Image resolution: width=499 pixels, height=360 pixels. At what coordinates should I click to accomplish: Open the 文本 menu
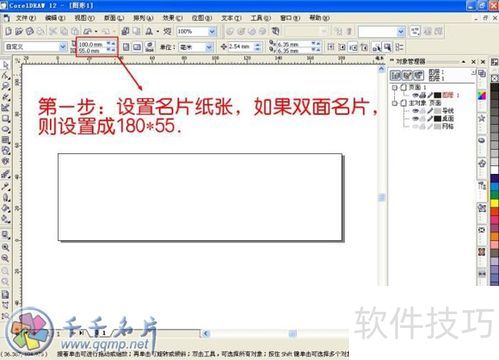coord(231,18)
